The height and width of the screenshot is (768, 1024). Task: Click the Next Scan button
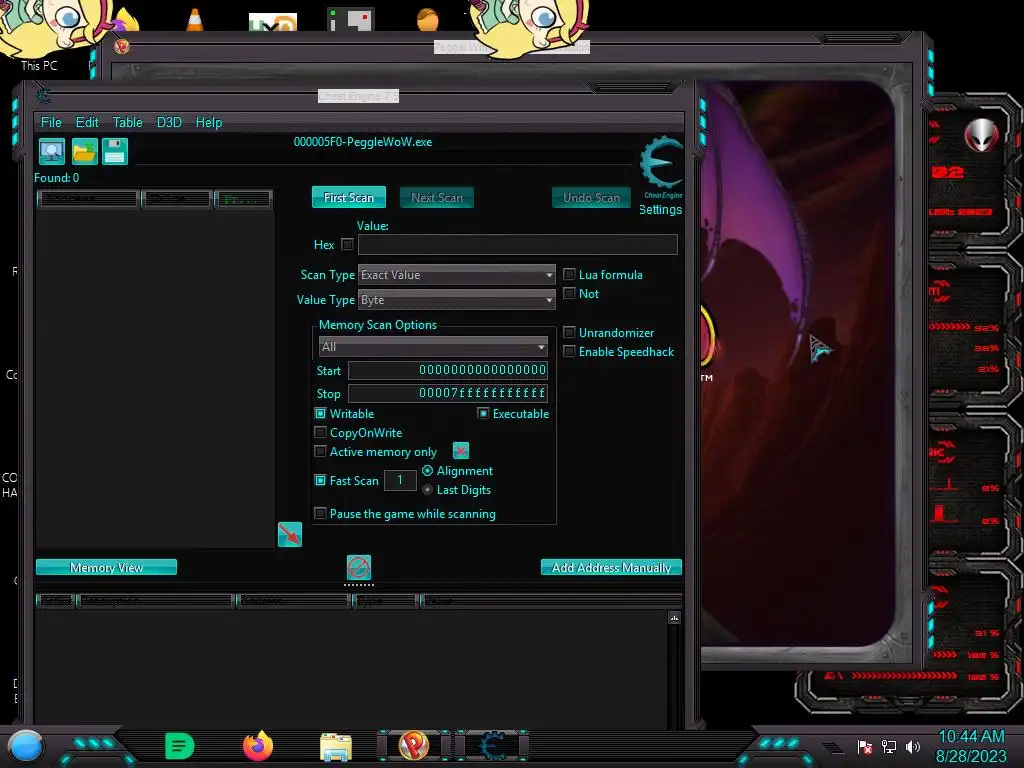pos(437,197)
